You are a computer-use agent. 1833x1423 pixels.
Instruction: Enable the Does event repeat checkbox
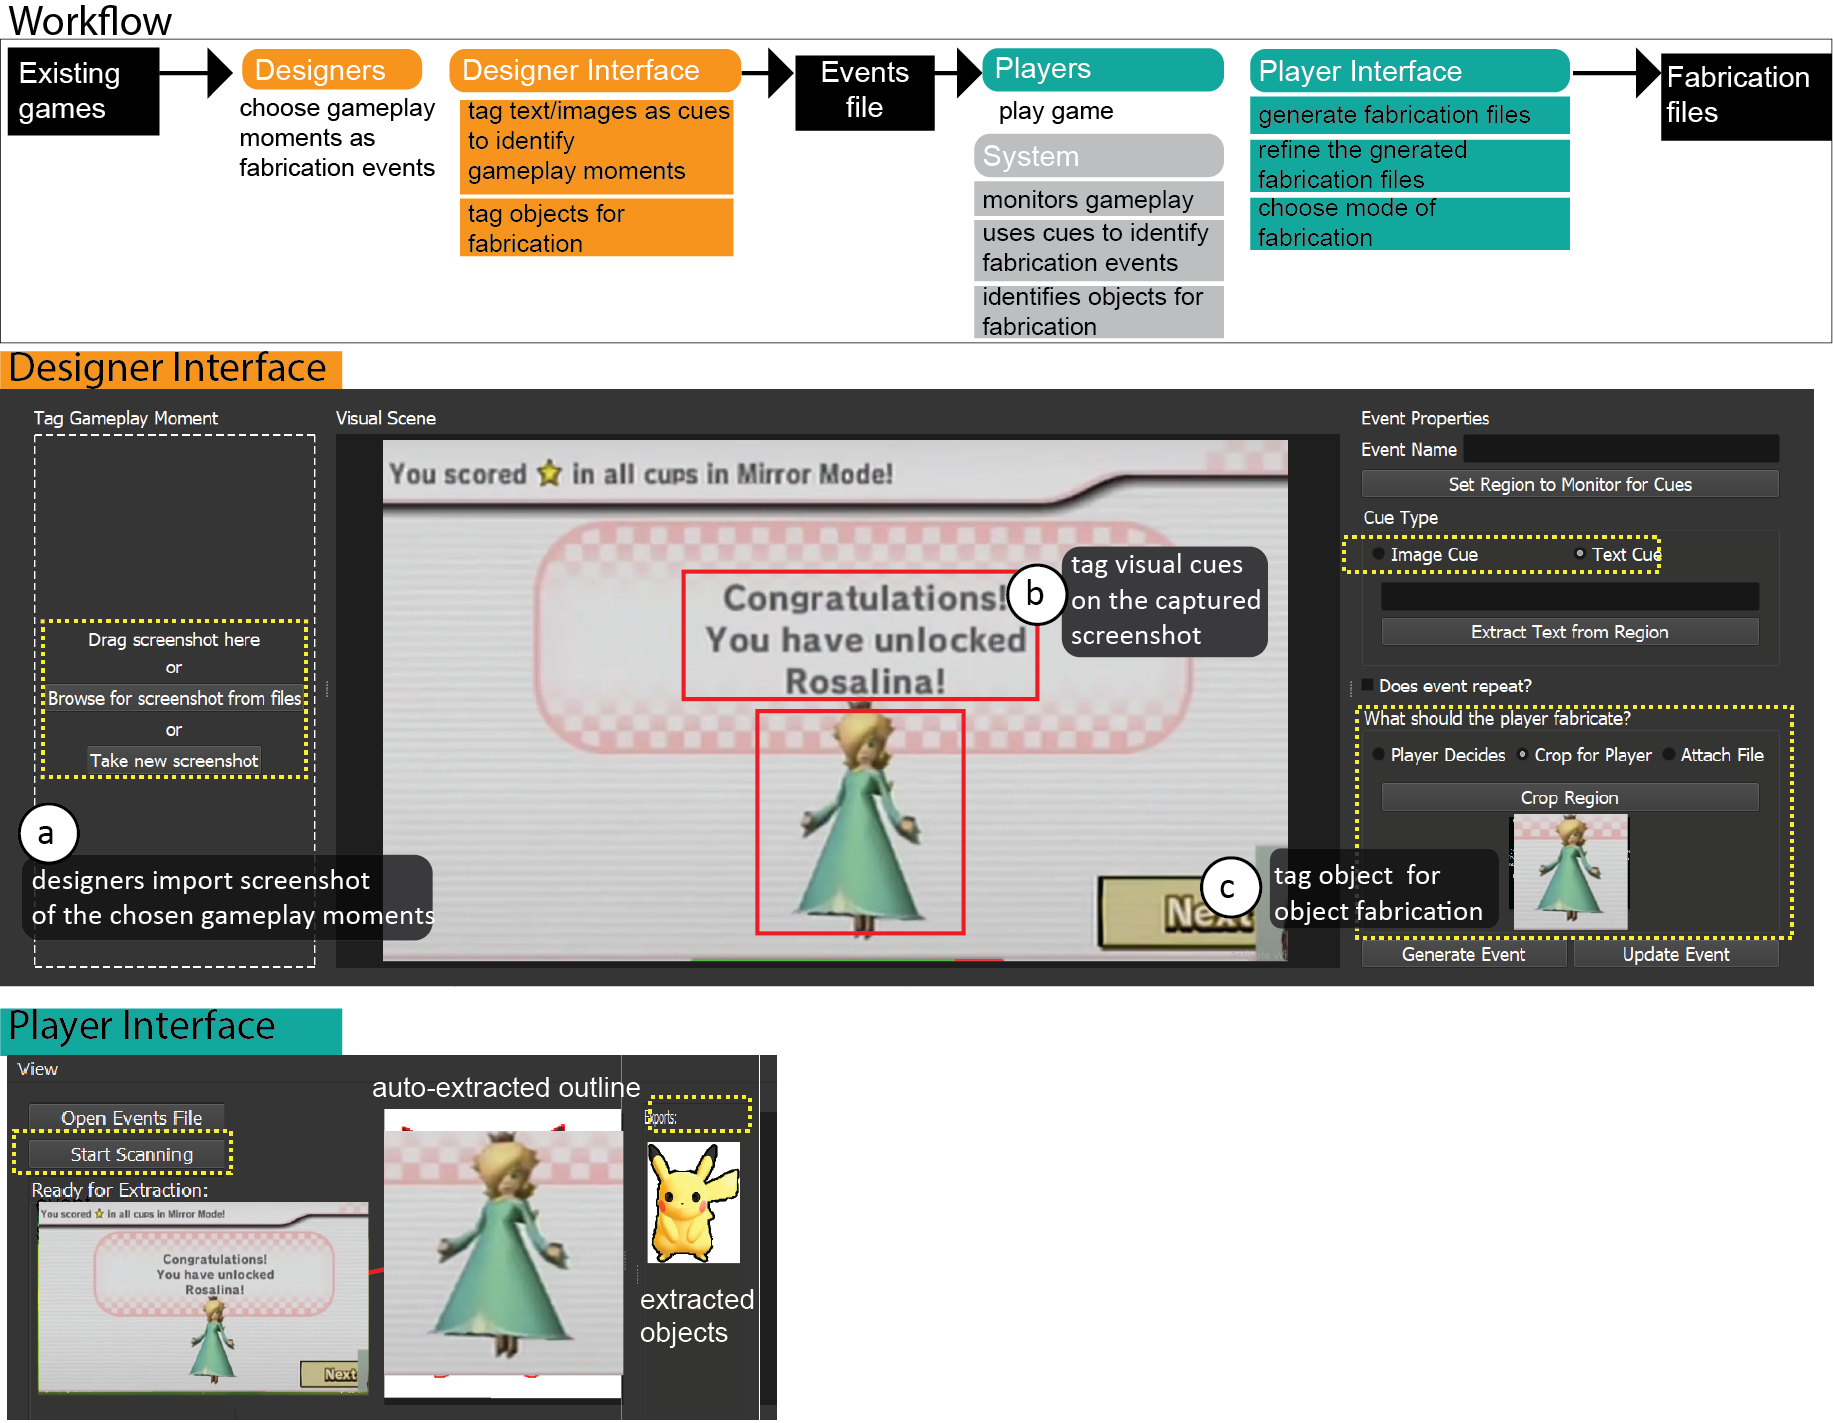1367,685
